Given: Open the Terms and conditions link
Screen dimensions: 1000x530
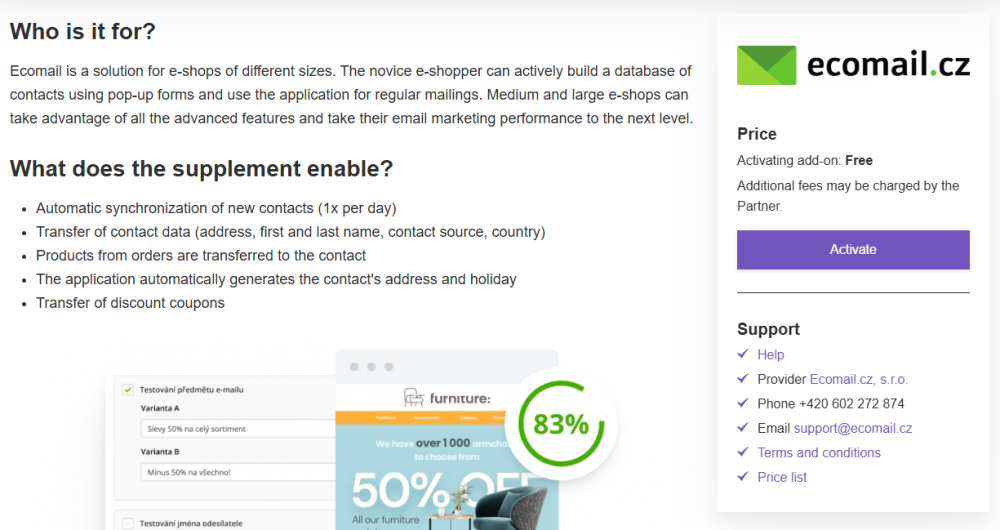Looking at the screenshot, I should coord(819,453).
